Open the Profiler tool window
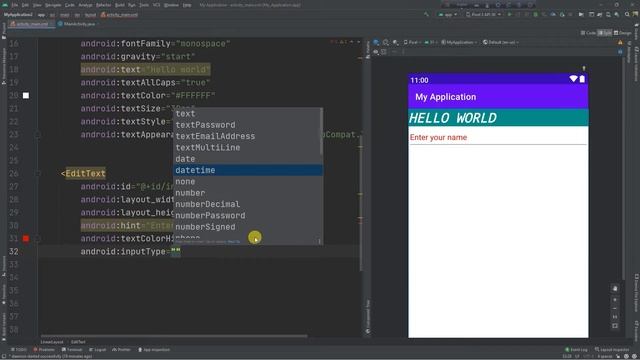Image resolution: width=640 pixels, height=360 pixels. point(122,350)
